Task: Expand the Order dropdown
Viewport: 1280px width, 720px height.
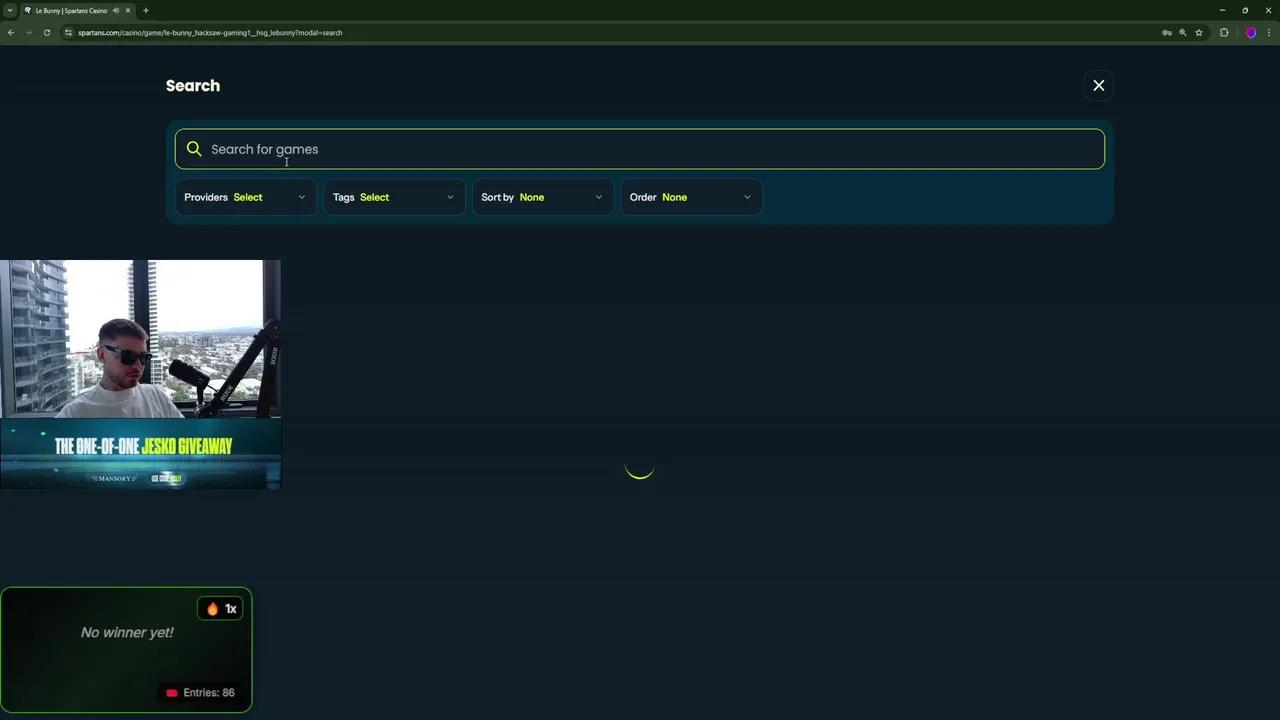Action: pyautogui.click(x=691, y=197)
